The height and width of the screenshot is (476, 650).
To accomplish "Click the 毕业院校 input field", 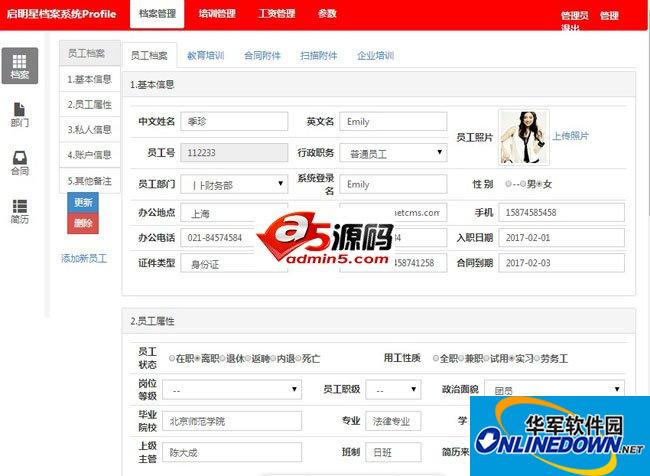I will tap(232, 421).
